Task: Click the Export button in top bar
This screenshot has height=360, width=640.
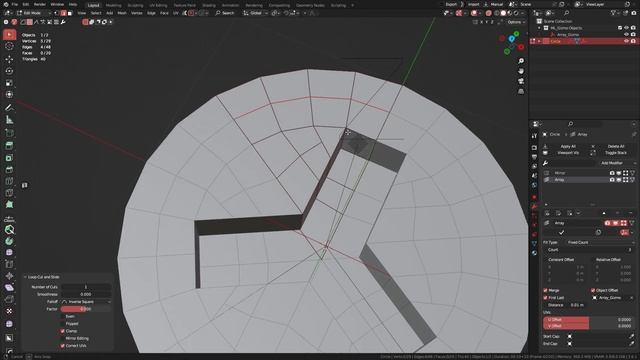Action: [x=451, y=4]
